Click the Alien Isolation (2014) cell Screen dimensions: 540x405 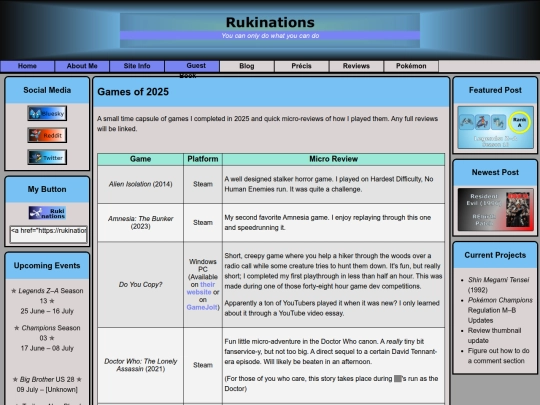point(141,184)
